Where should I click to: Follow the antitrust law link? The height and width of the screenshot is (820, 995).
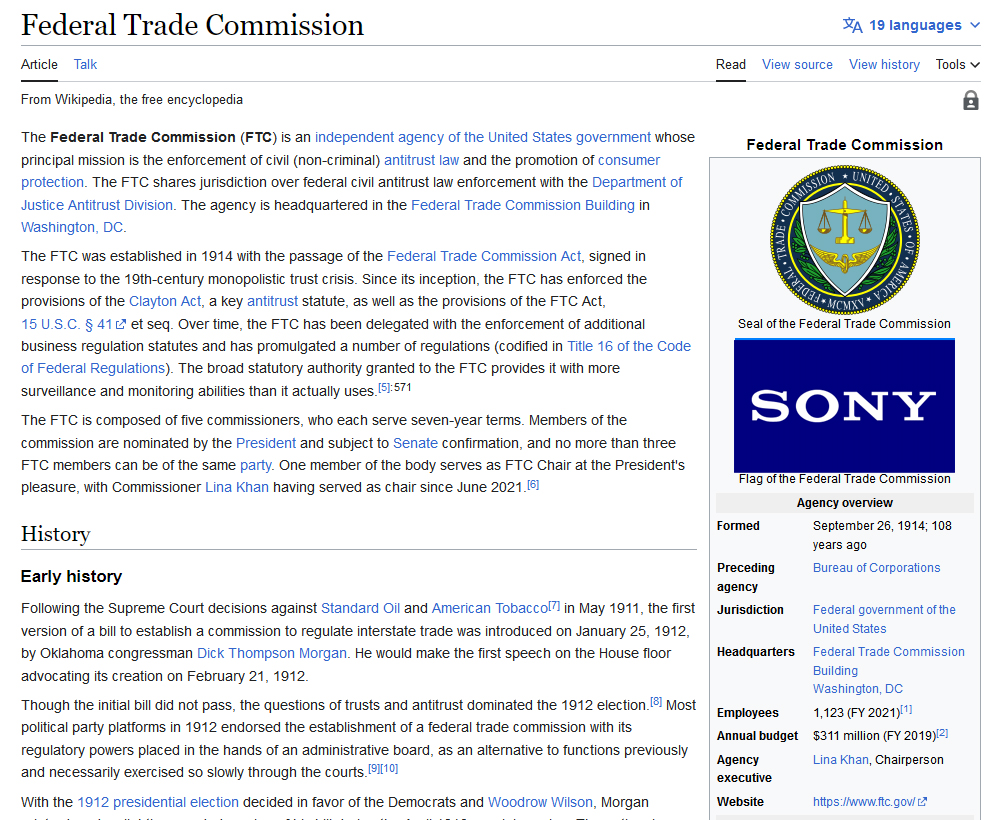tap(421, 160)
